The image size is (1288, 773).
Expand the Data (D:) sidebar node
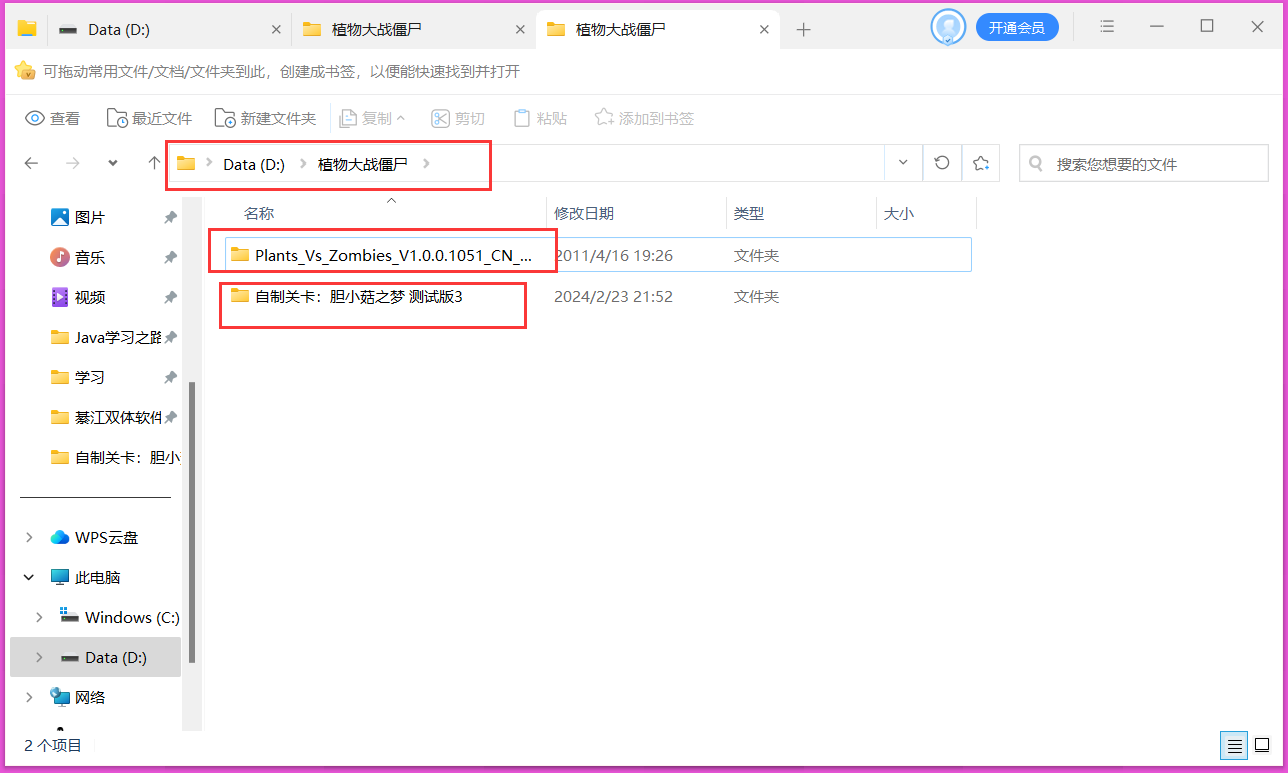click(39, 657)
